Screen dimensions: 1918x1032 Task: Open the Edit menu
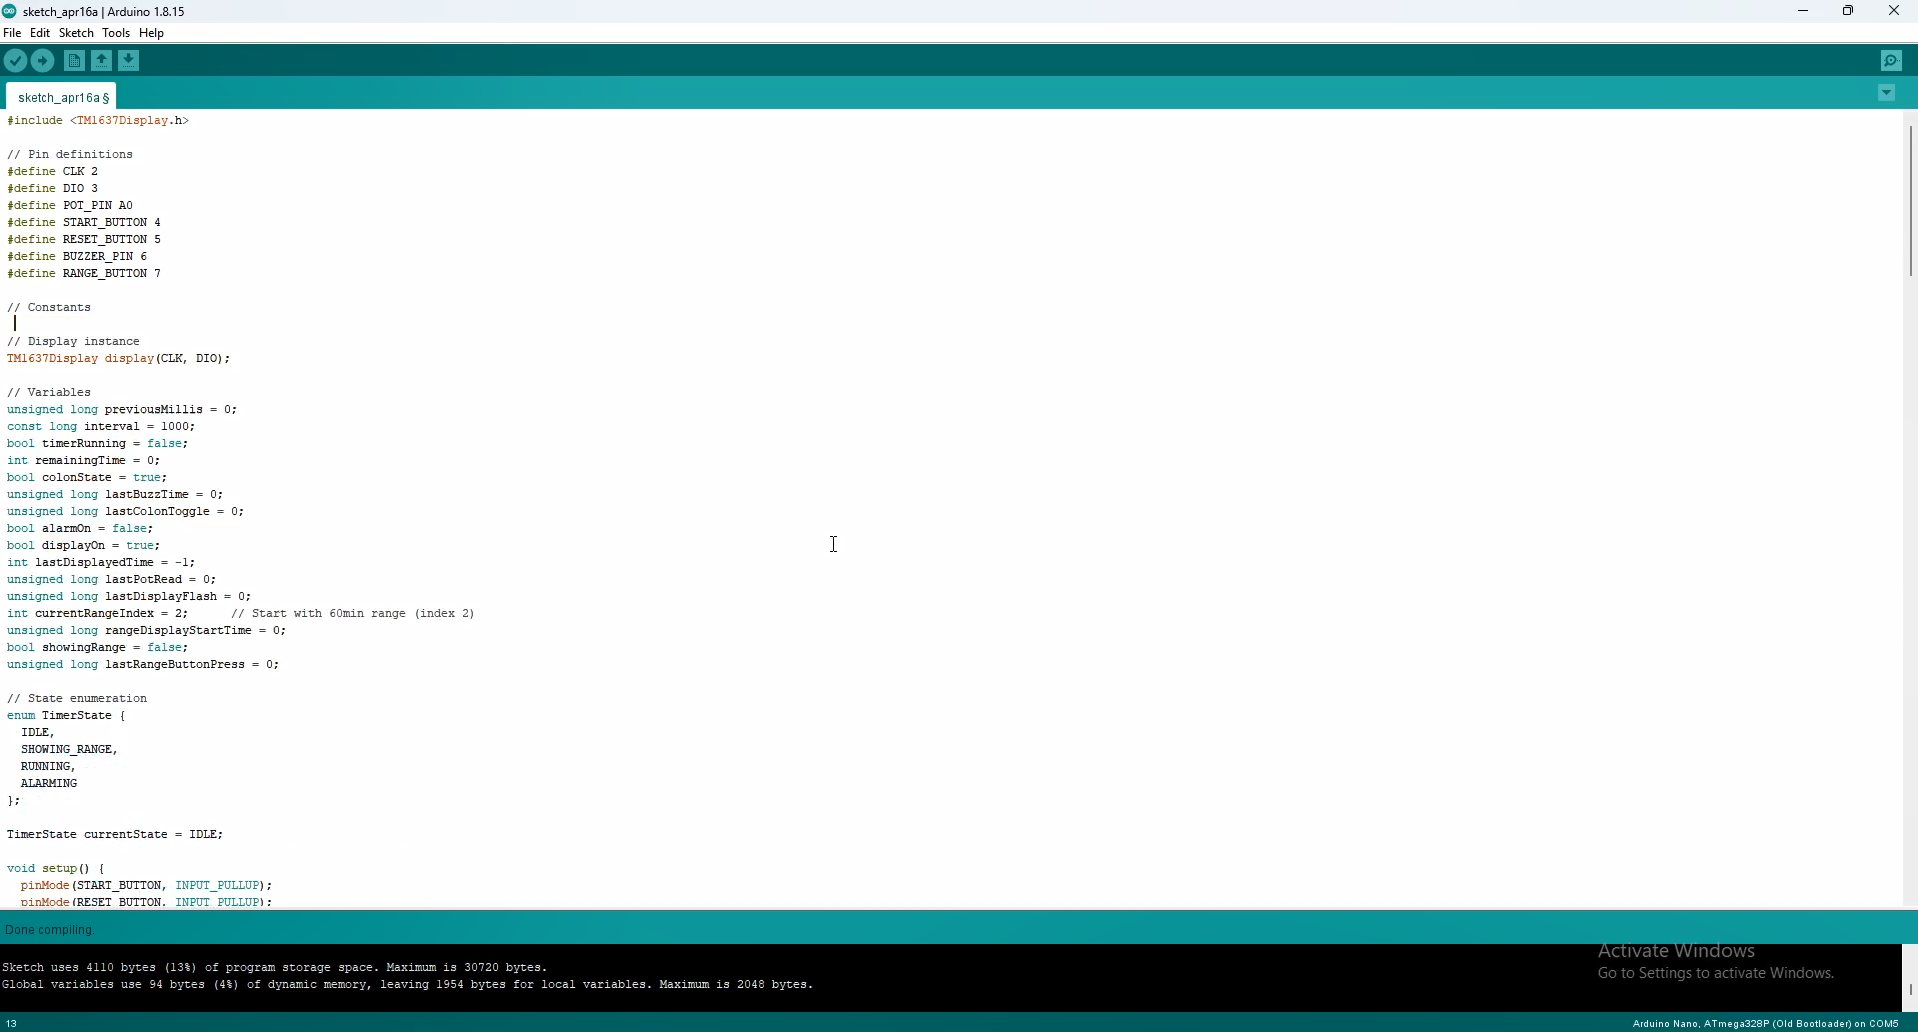tap(41, 33)
